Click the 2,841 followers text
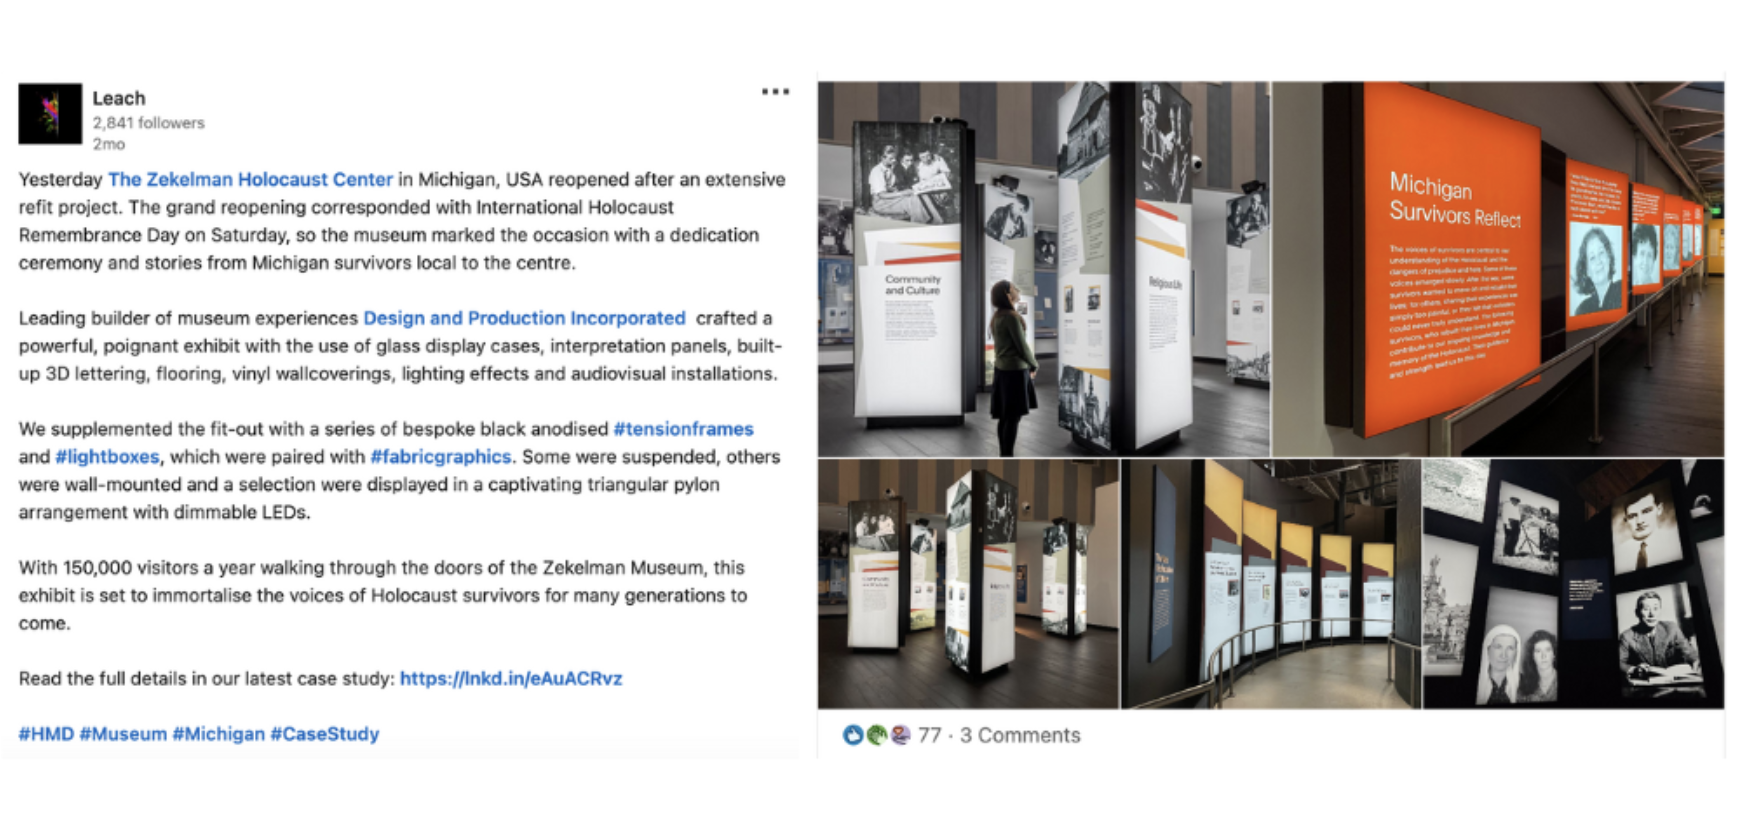The image size is (1740, 814). tap(148, 123)
